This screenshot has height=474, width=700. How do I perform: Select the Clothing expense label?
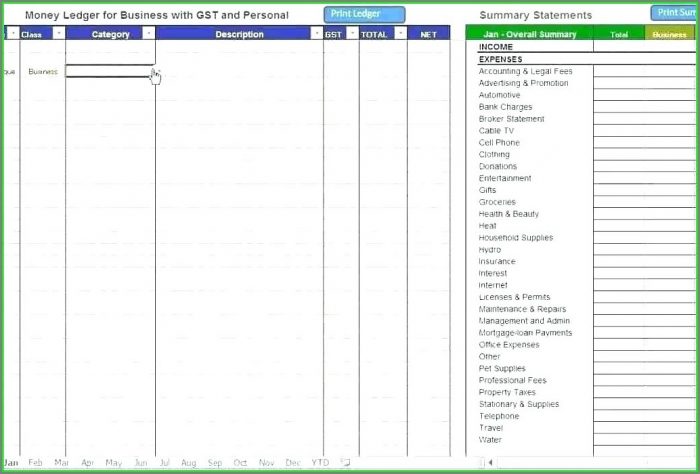[494, 154]
